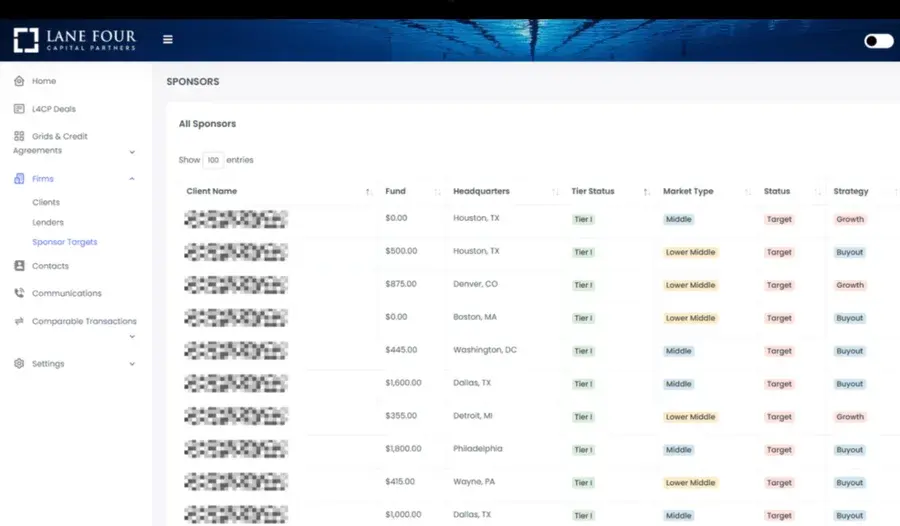The height and width of the screenshot is (526, 900).
Task: Click the $500.00 fund value
Action: 401,251
